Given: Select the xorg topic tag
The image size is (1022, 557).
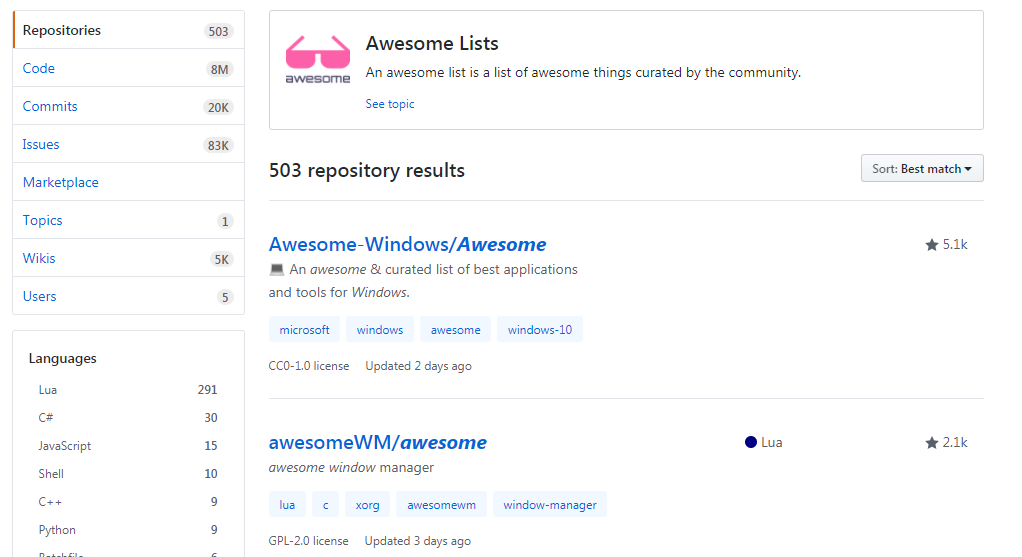Looking at the screenshot, I should click(368, 505).
